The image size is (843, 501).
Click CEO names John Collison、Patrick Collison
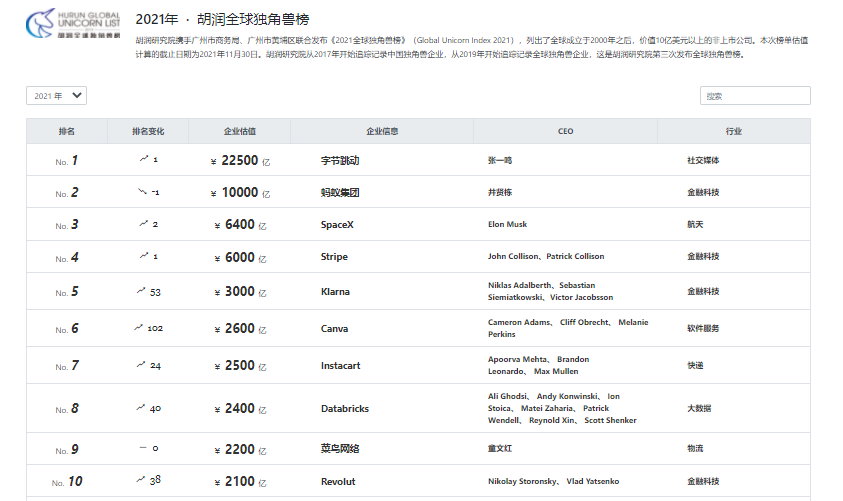(546, 256)
